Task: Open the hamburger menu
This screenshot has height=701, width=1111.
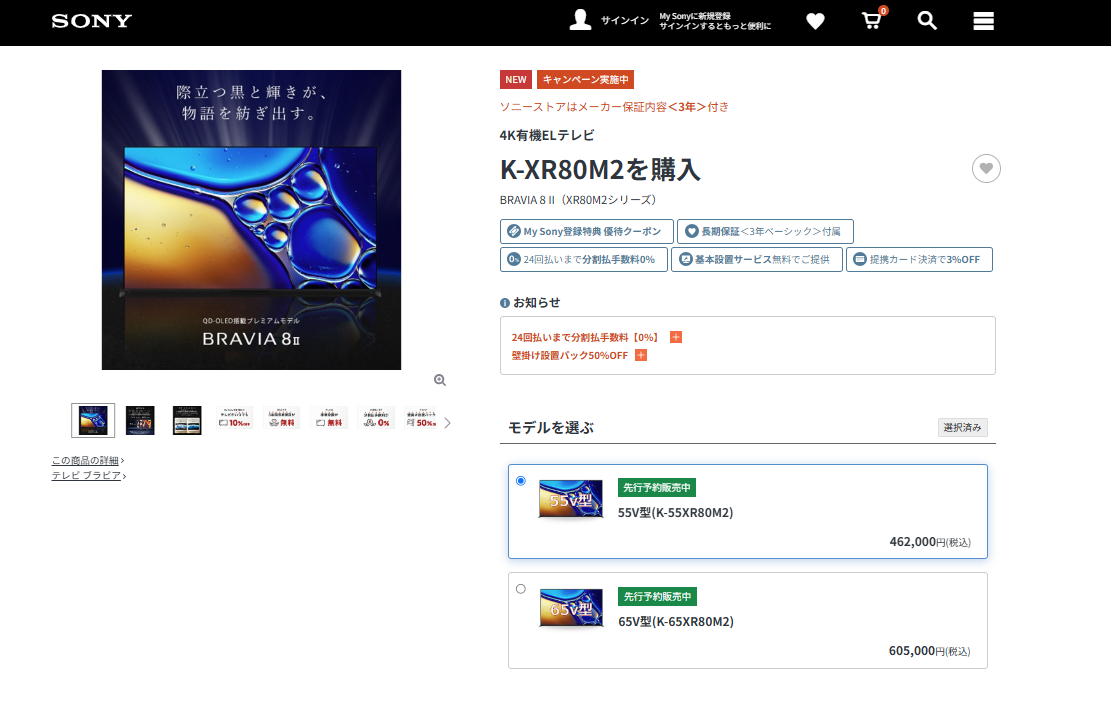Action: 983,21
